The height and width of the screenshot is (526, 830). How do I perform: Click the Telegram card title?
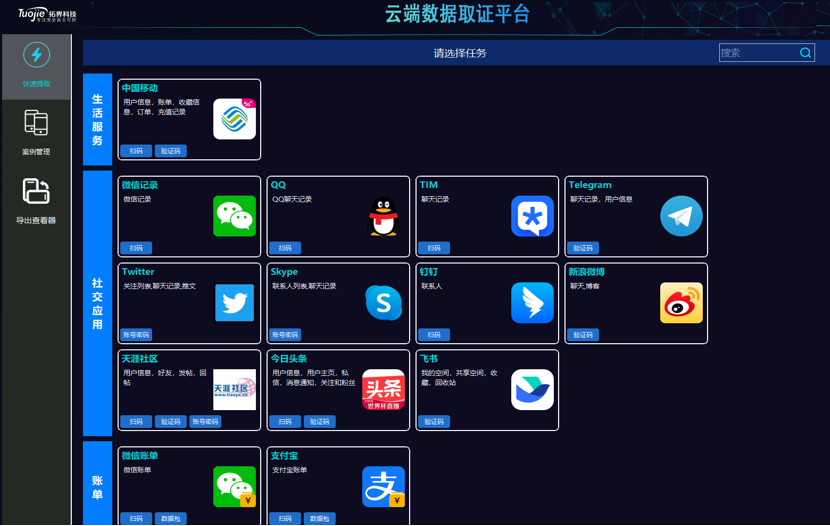pos(590,185)
